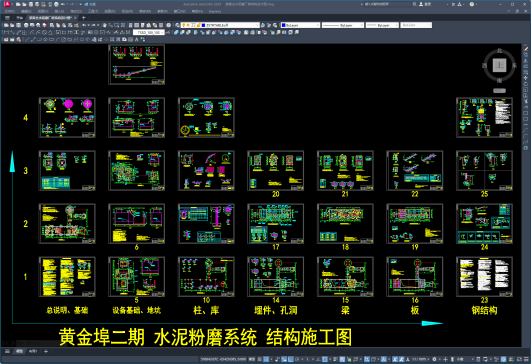The height and width of the screenshot is (364, 531).
Task: Select Linear dimension tool
Action: 6,32
